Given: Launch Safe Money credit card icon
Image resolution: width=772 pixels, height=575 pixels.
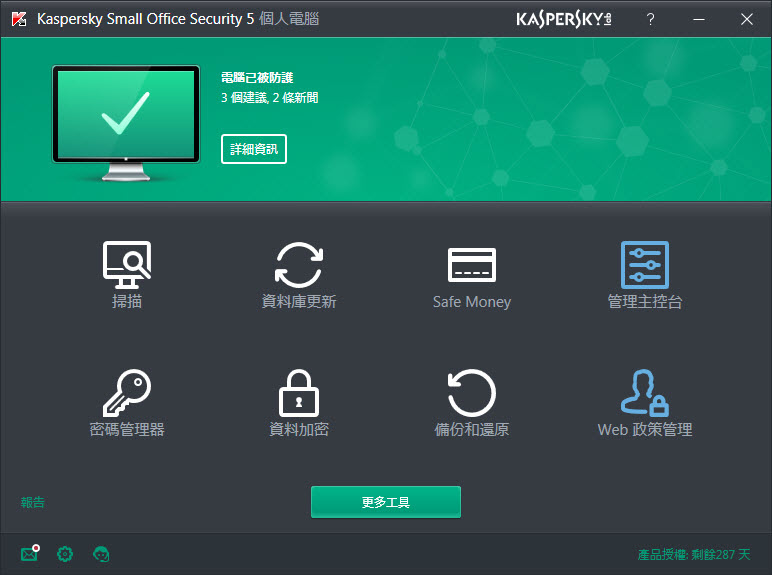Looking at the screenshot, I should 472,265.
